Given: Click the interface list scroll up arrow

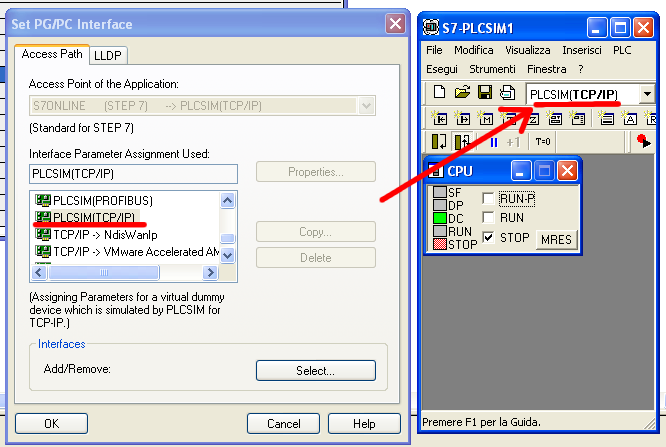Looking at the screenshot, I should coord(228,200).
